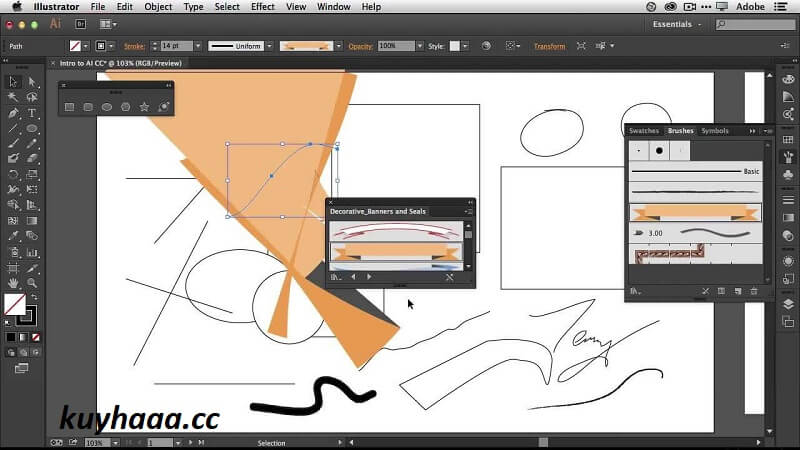
Task: Open the Object menu
Action: tap(158, 7)
